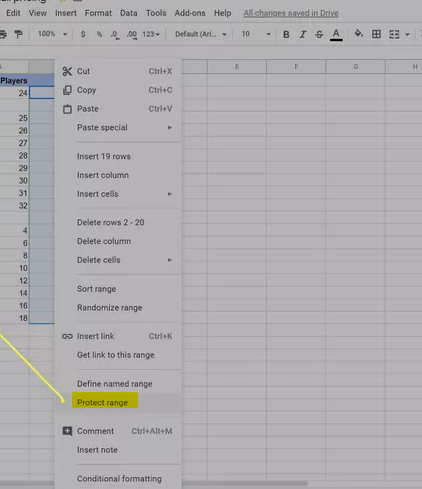Open the Borders tool
This screenshot has width=422, height=489.
376,34
